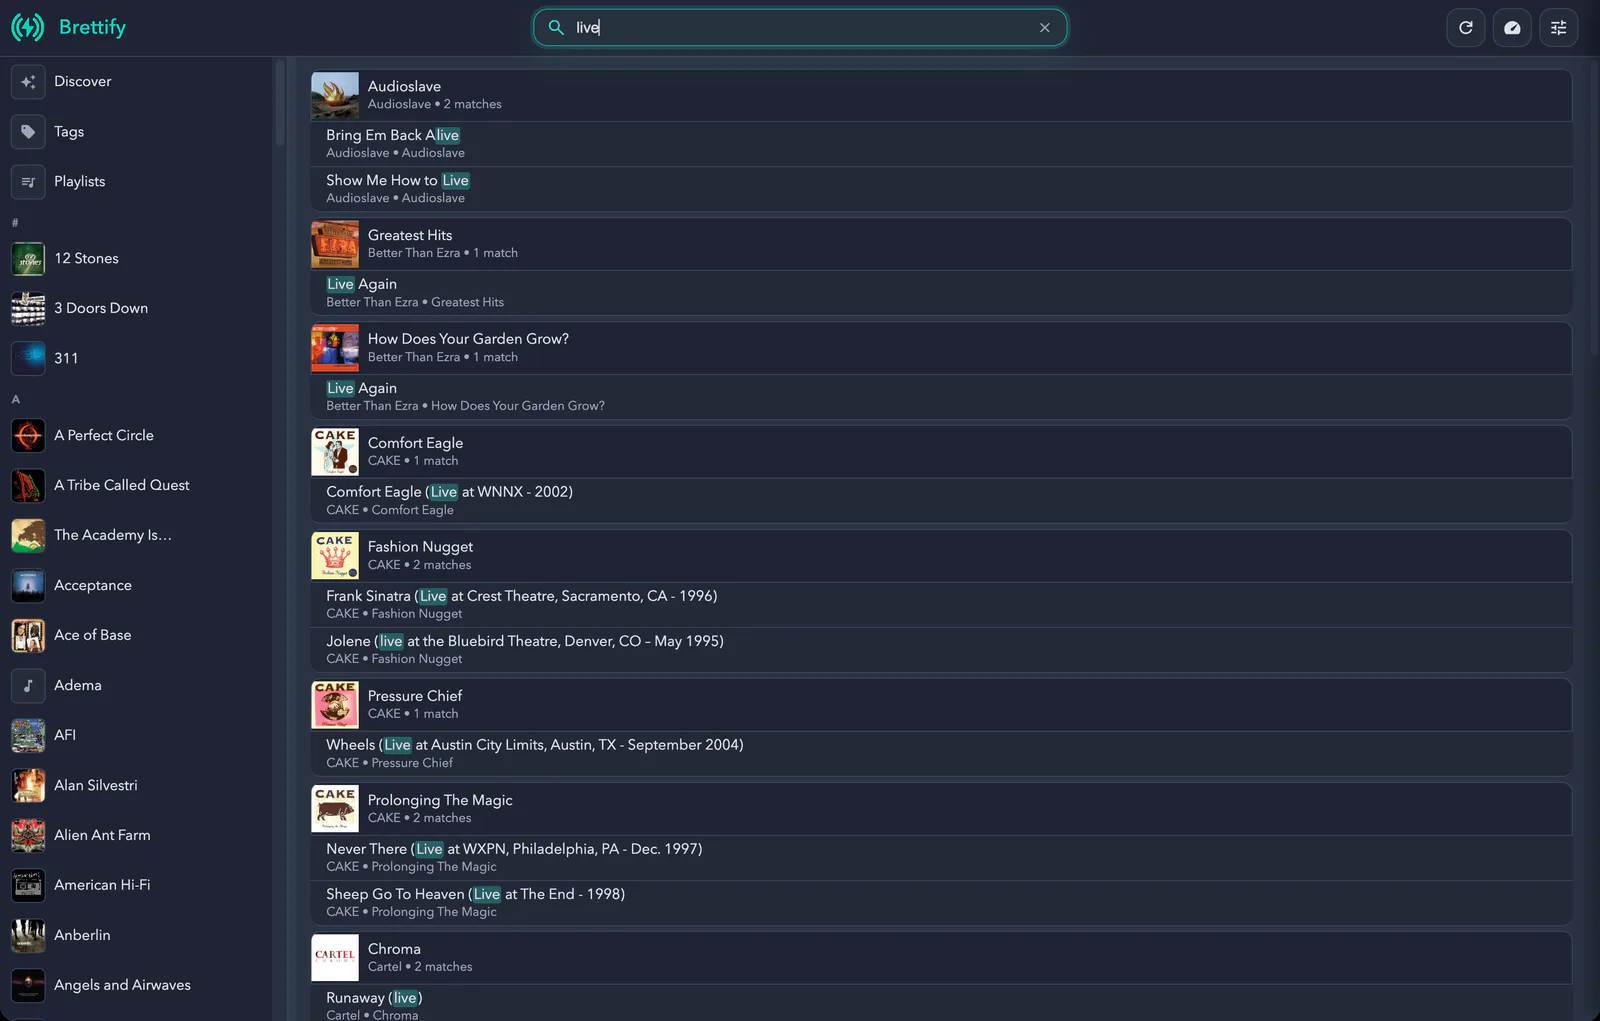The height and width of the screenshot is (1021, 1600).
Task: Click the search magnifier icon
Action: click(x=557, y=28)
